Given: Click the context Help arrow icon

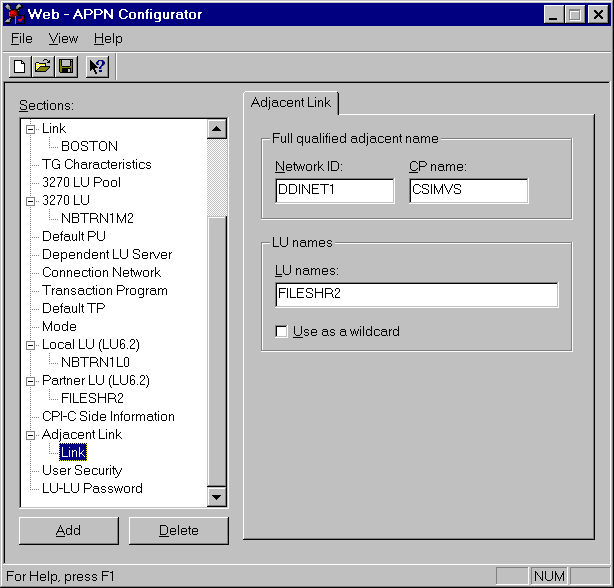Looking at the screenshot, I should click(x=97, y=67).
